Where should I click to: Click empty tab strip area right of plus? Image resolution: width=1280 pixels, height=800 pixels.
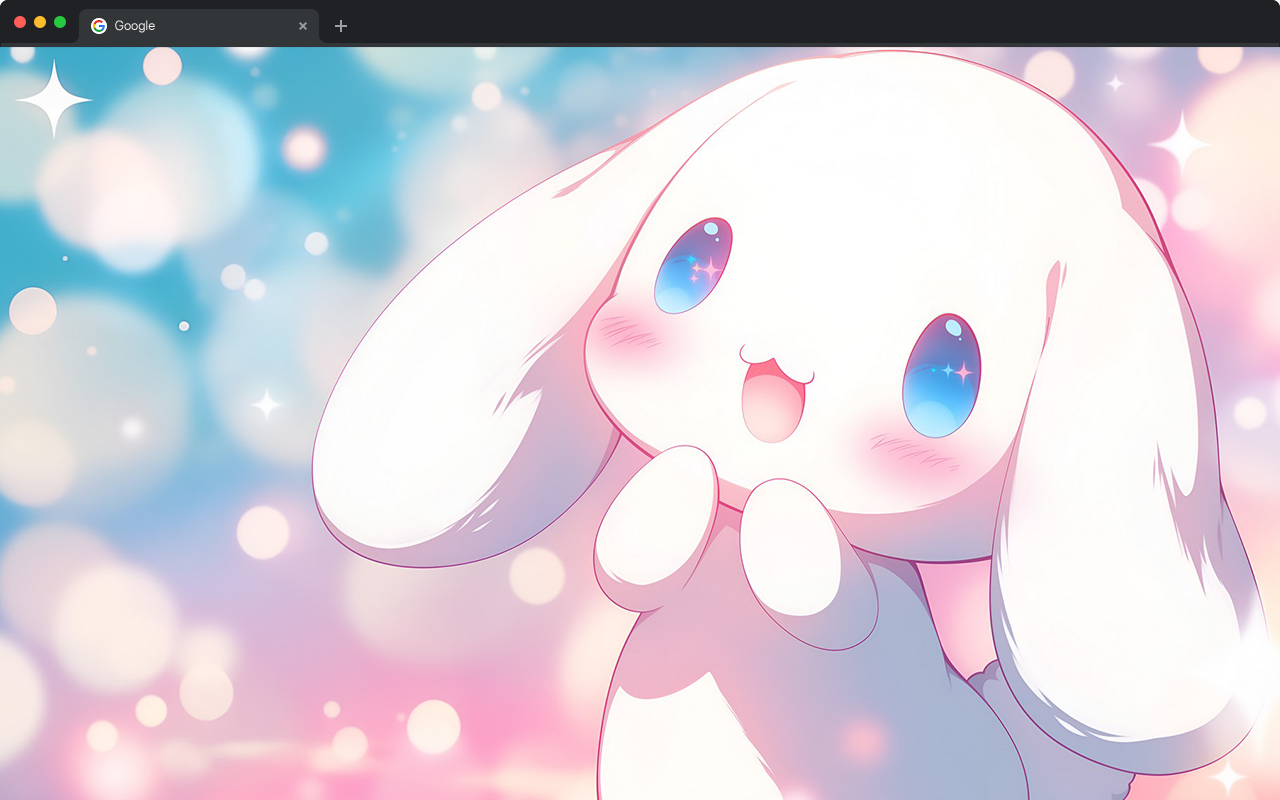tap(800, 24)
